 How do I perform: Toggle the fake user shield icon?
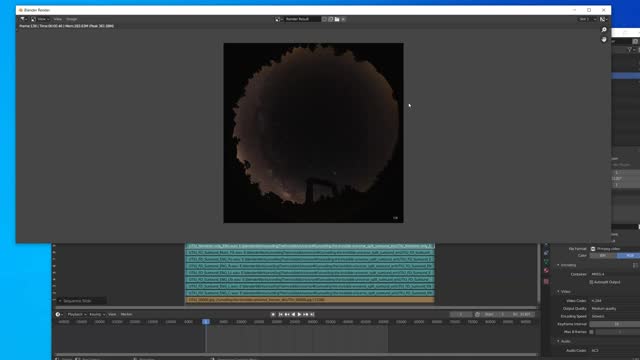(324, 19)
